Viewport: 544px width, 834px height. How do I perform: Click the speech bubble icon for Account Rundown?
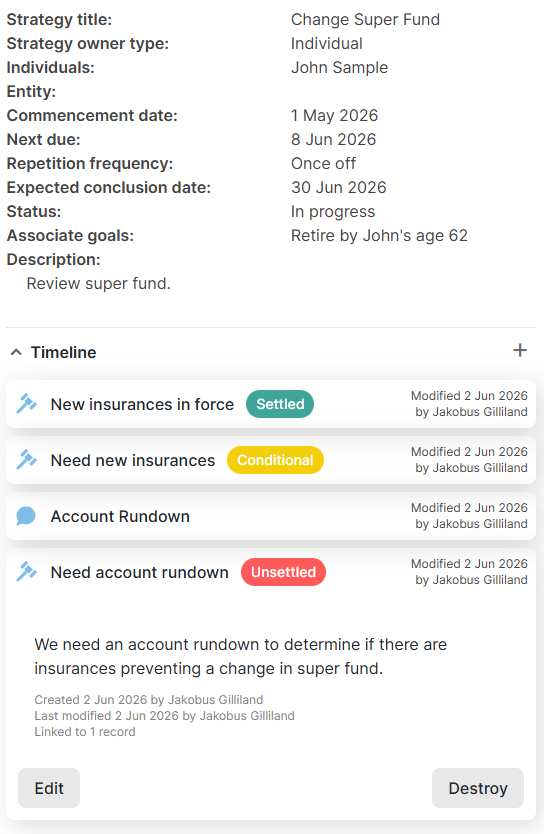26,516
